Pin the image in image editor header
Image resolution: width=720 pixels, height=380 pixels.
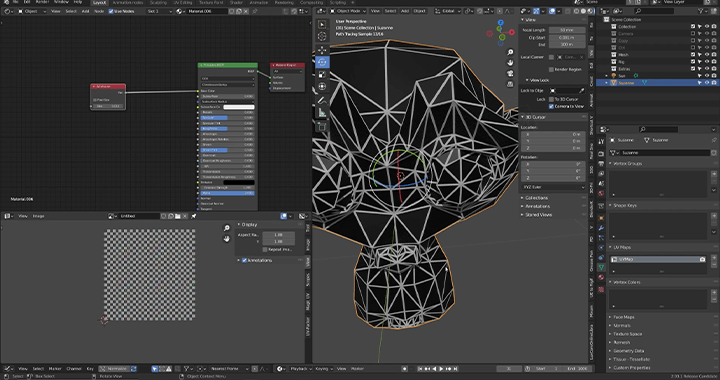[193, 216]
